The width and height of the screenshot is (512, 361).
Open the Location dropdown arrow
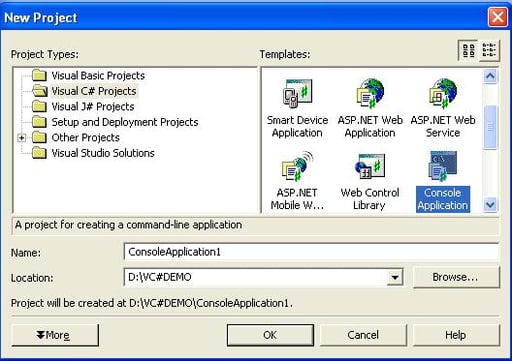click(x=395, y=277)
